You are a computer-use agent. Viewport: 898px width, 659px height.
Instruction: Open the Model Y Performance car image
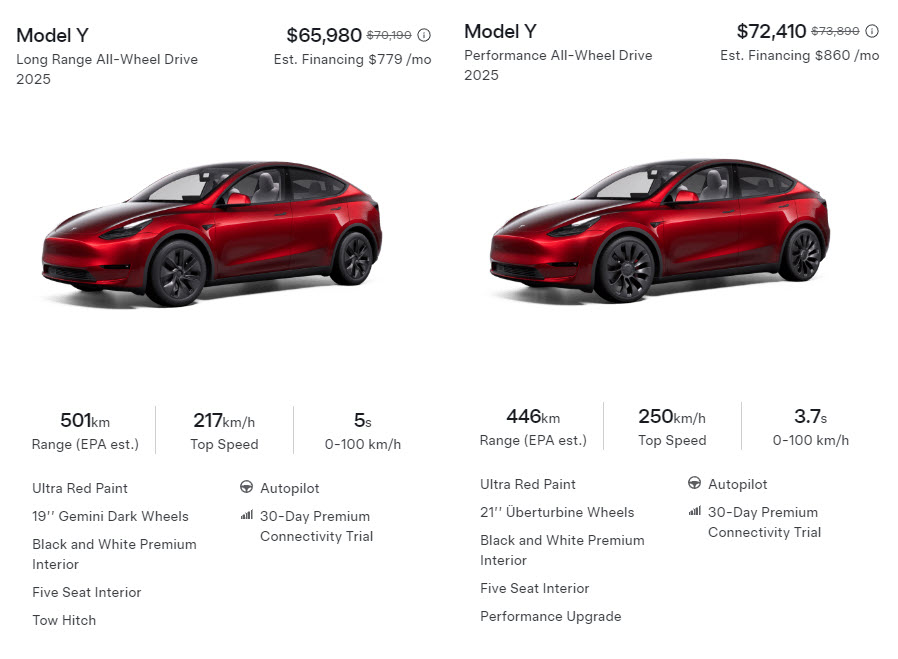click(660, 229)
